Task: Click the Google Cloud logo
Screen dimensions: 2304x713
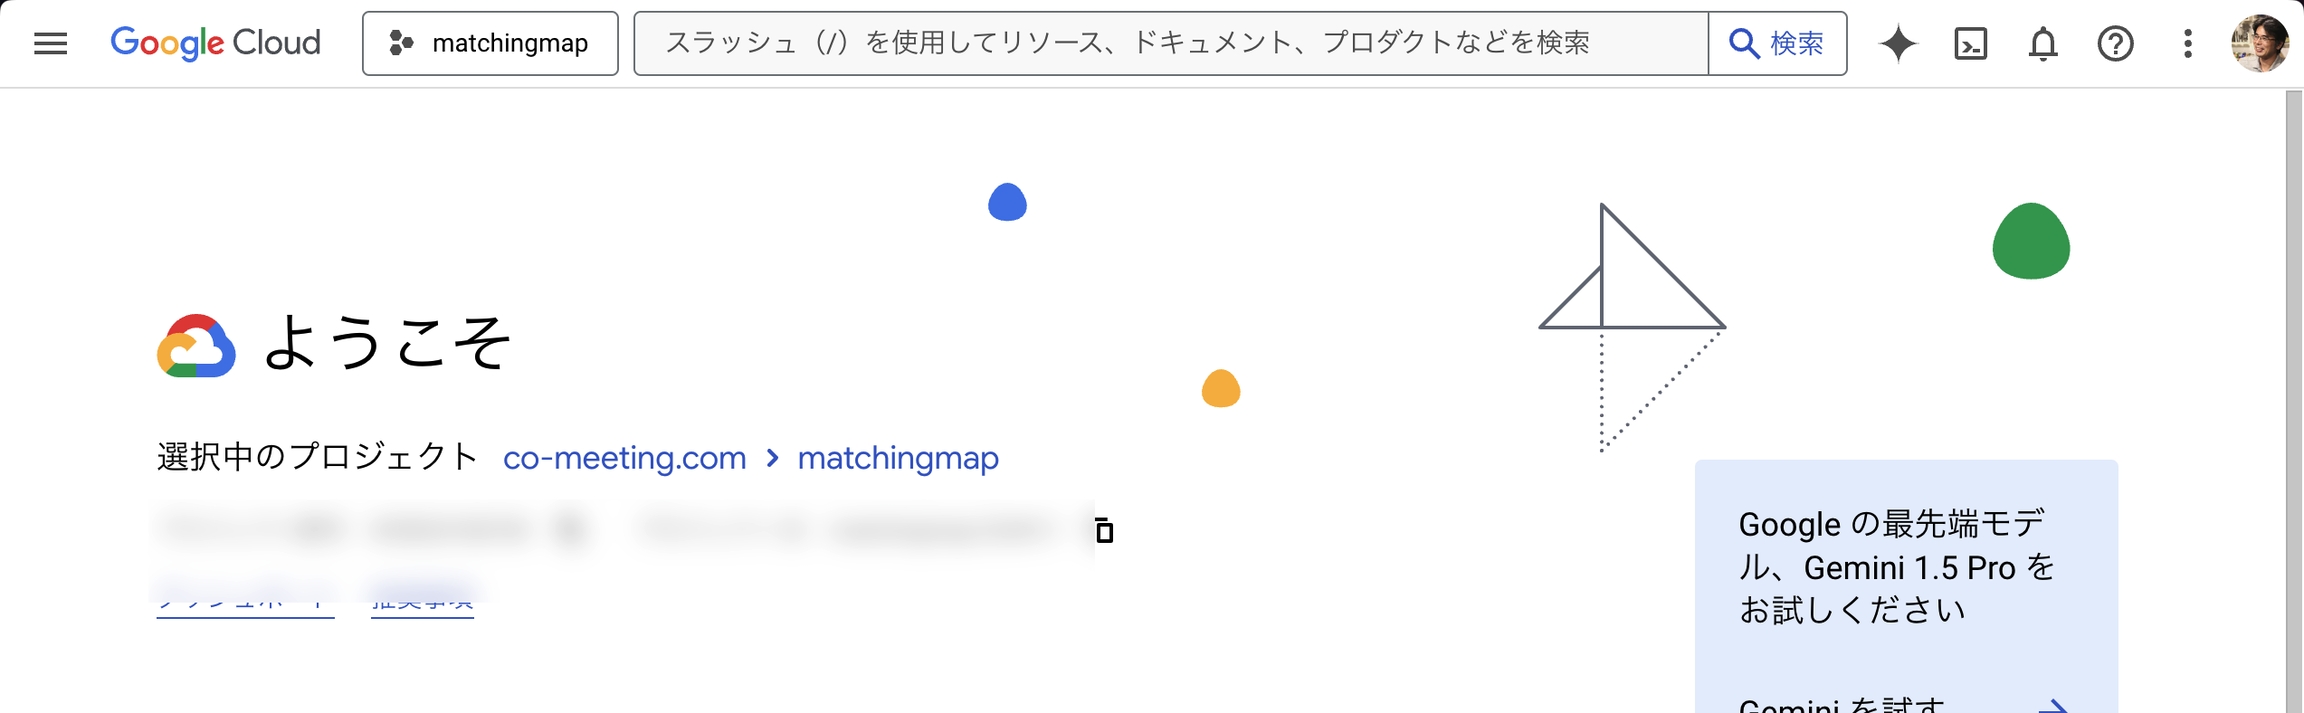Action: pos(216,43)
